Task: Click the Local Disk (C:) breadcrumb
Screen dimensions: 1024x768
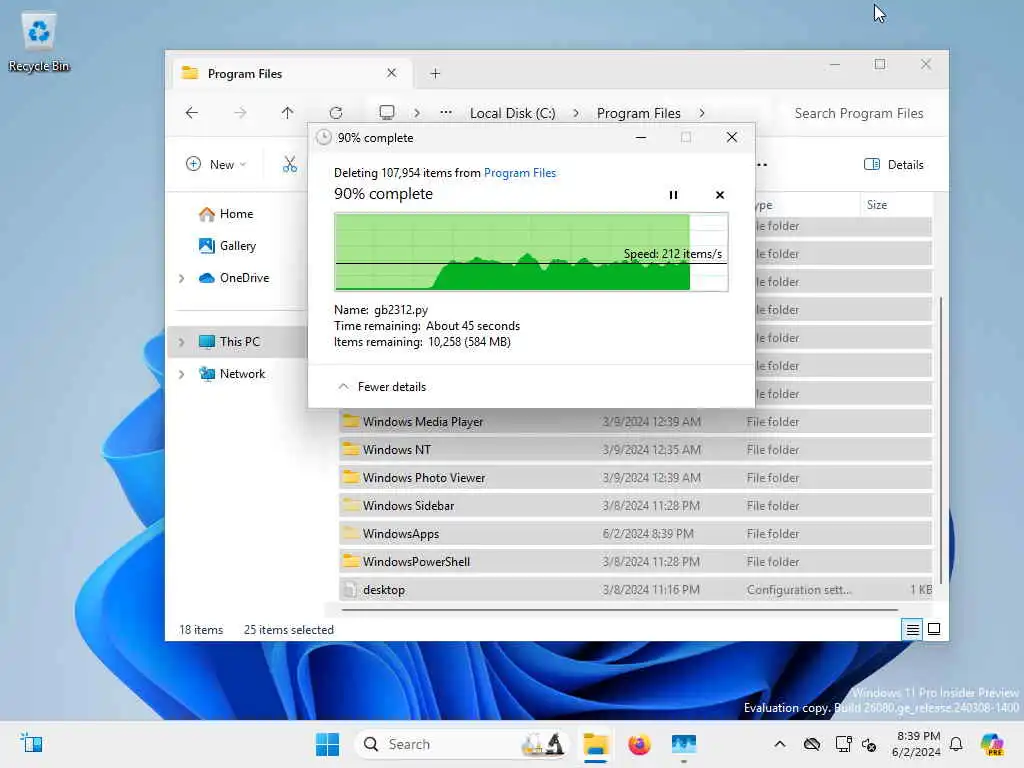Action: coord(513,113)
